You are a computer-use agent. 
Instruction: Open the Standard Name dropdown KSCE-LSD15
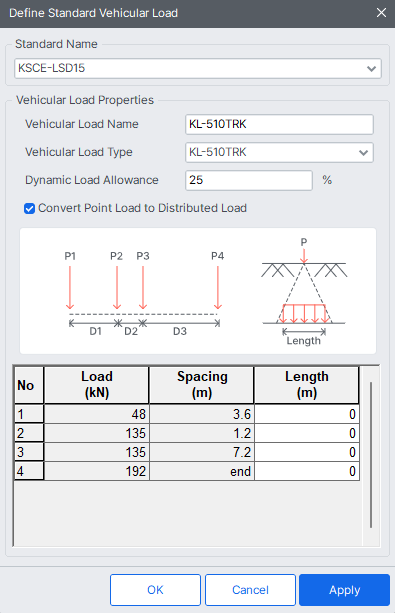coord(198,68)
